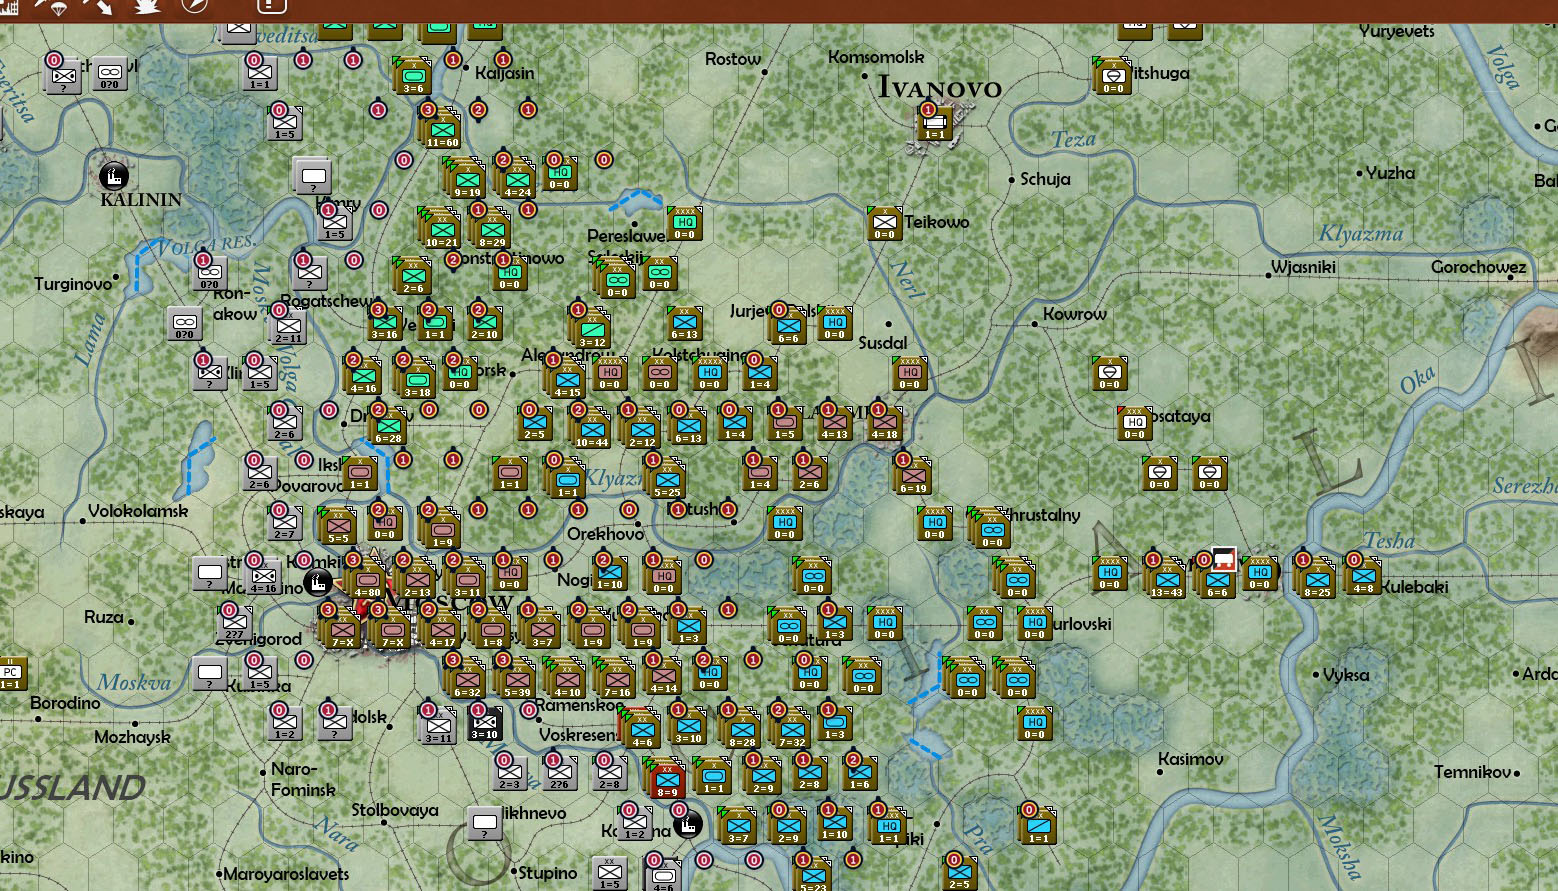Image resolution: width=1558 pixels, height=891 pixels.
Task: Click the Temnikov town label
Action: pos(1472,772)
